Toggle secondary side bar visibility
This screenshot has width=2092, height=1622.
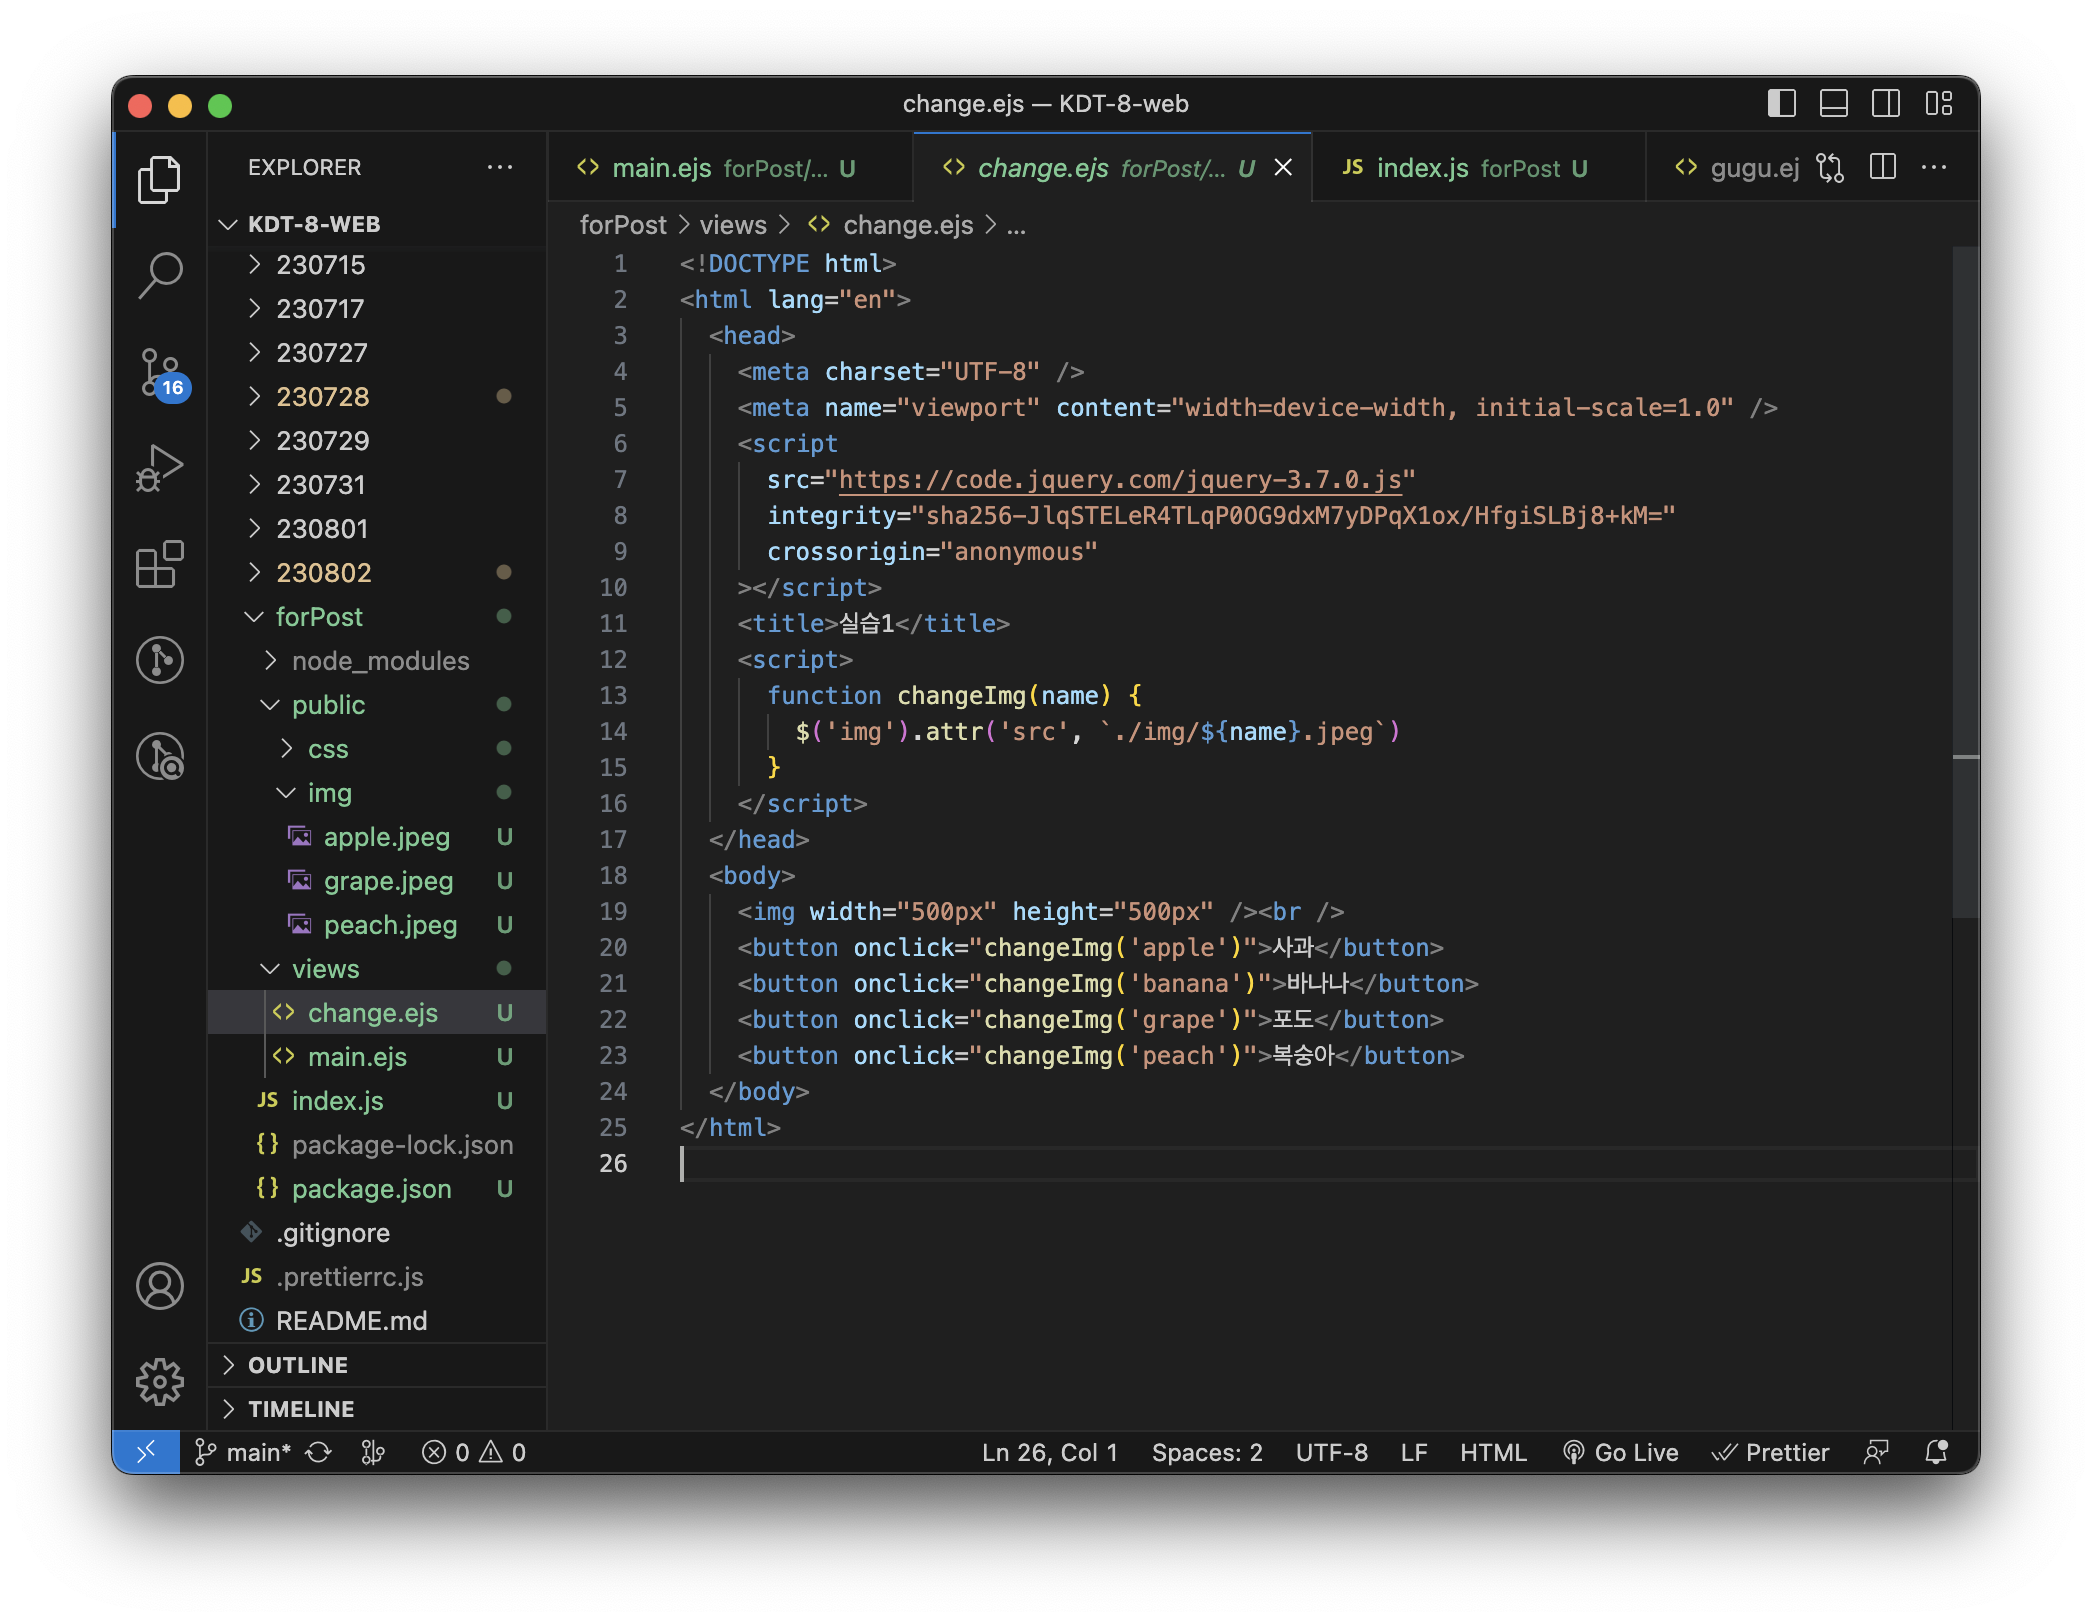pos(1886,103)
